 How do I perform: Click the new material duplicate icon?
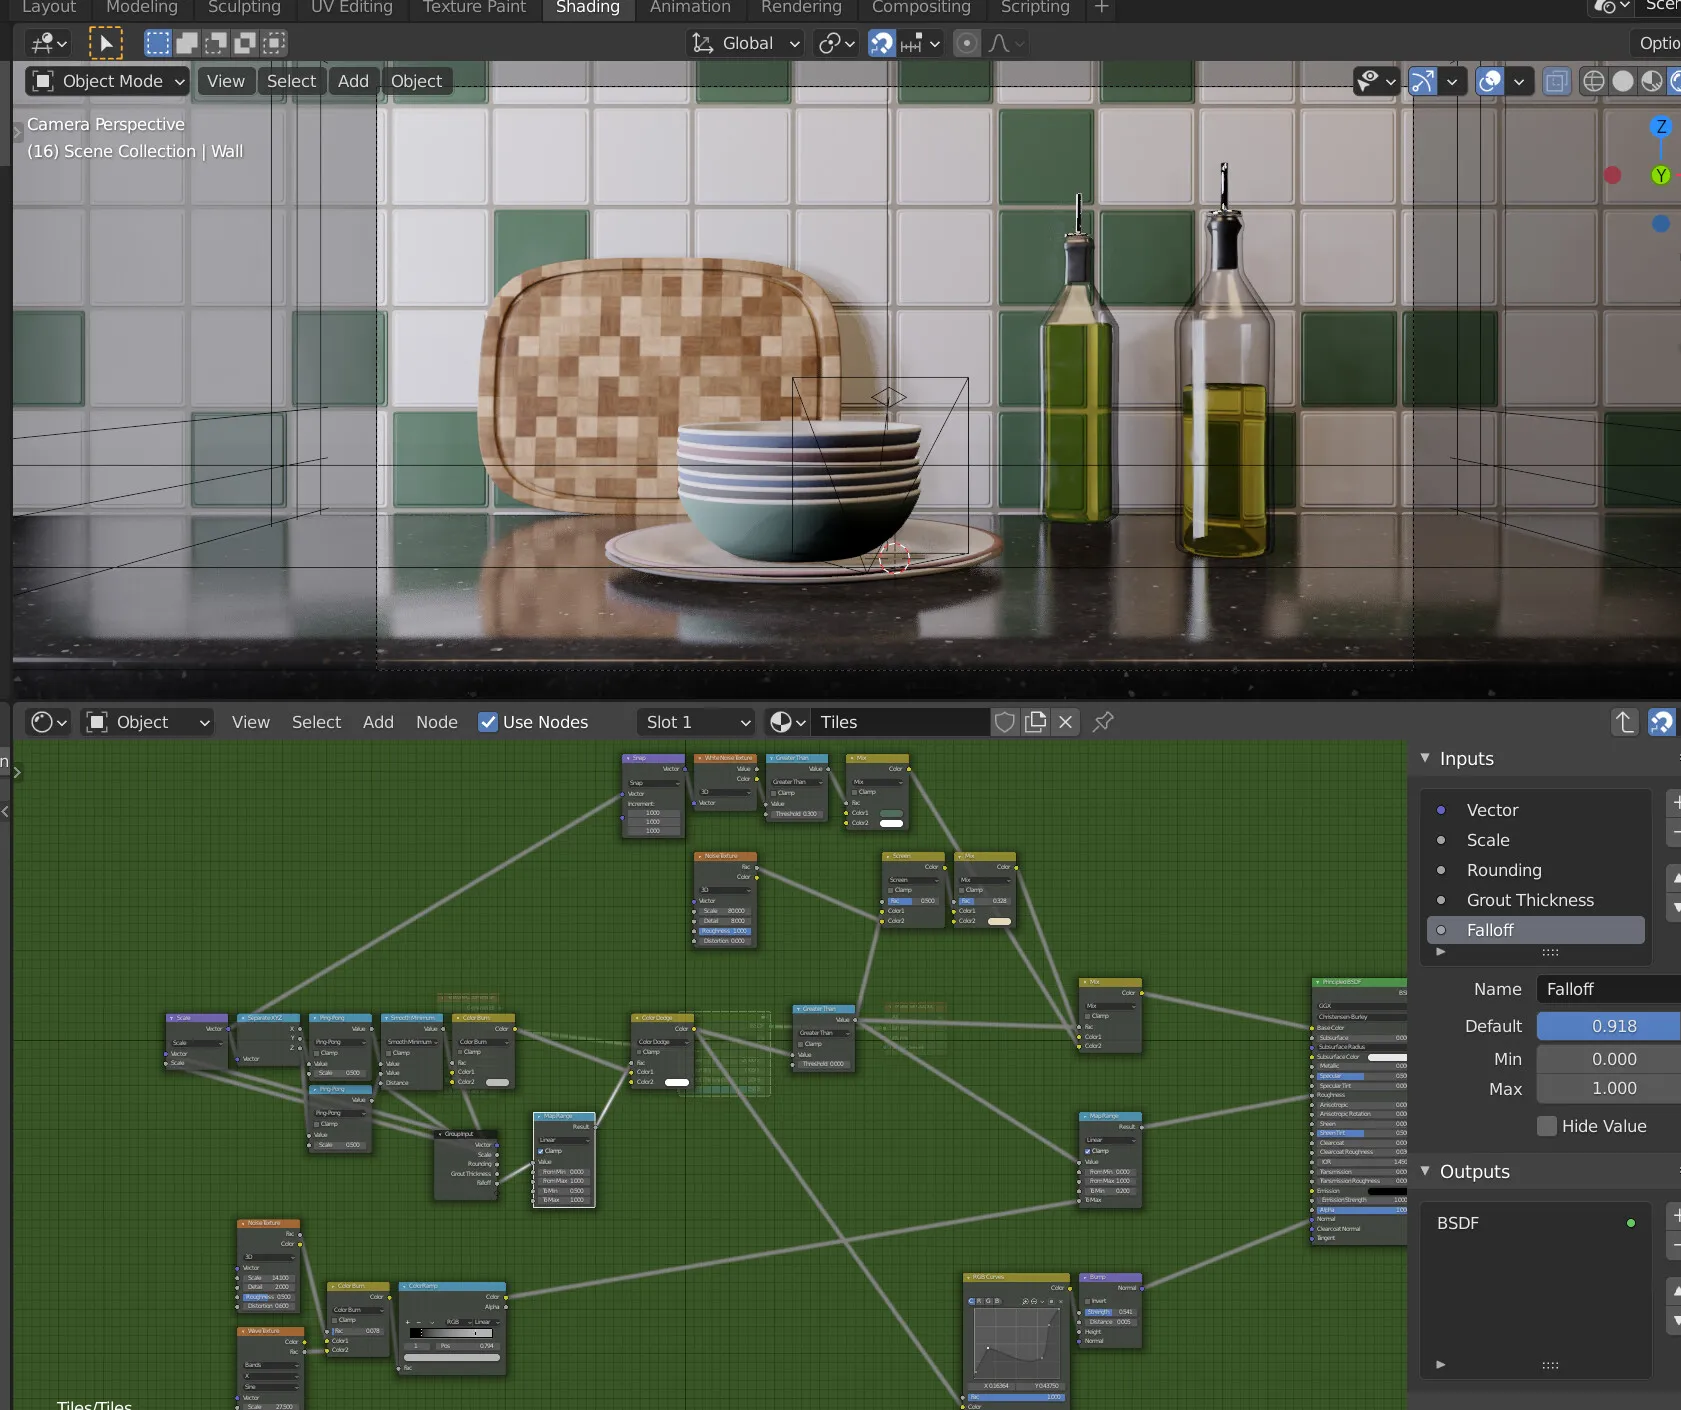[x=1036, y=722]
